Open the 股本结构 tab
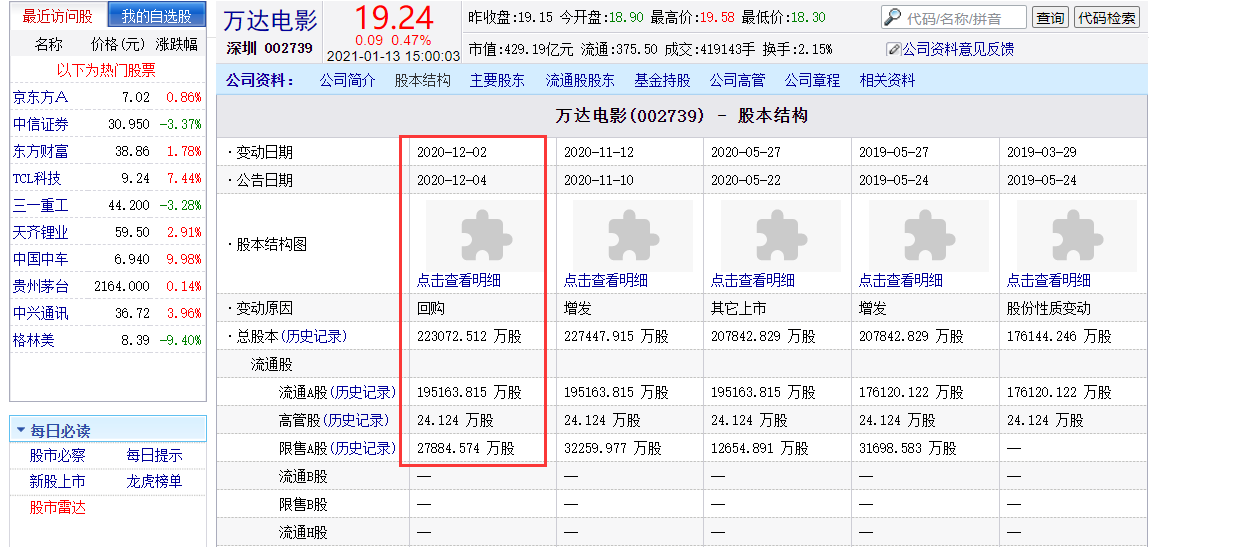 (x=422, y=80)
